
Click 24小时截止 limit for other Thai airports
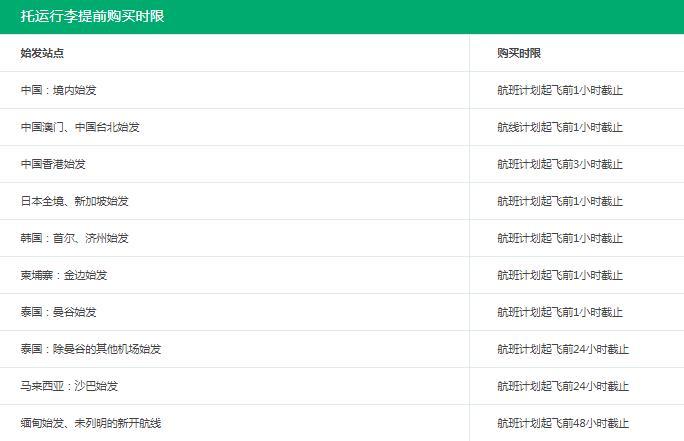pos(563,349)
